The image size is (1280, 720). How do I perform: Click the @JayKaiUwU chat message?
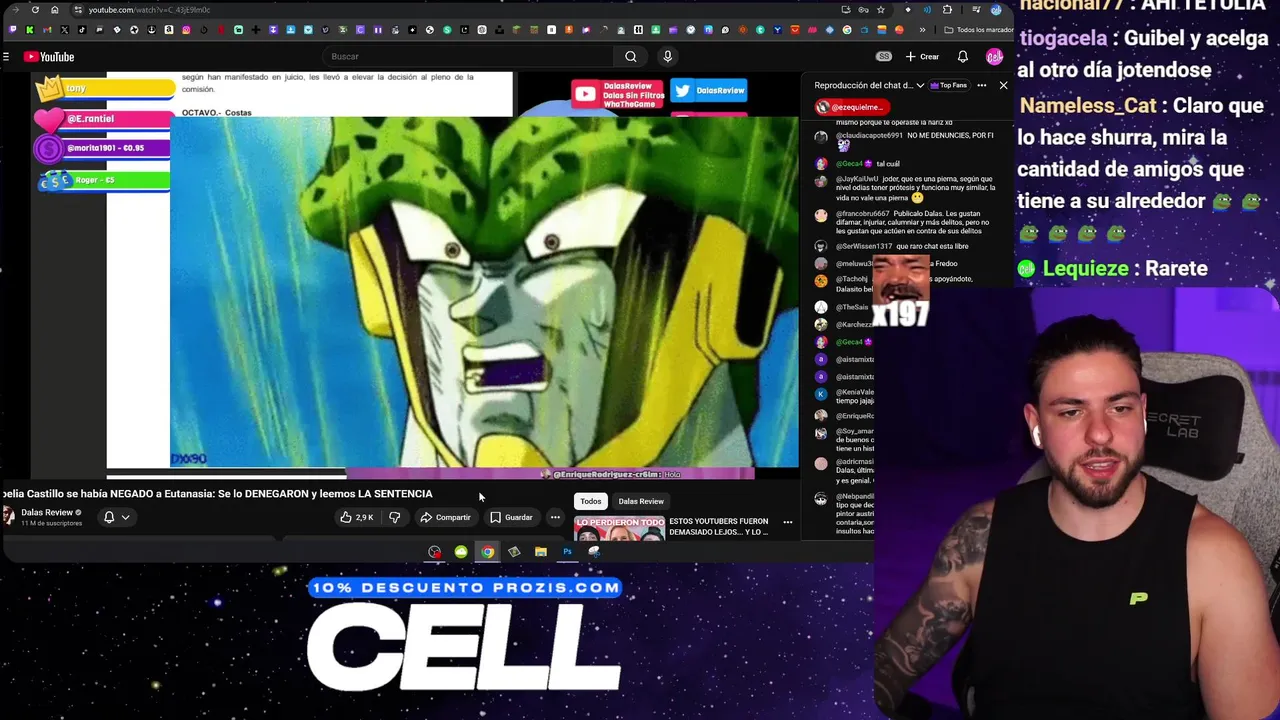(x=905, y=188)
